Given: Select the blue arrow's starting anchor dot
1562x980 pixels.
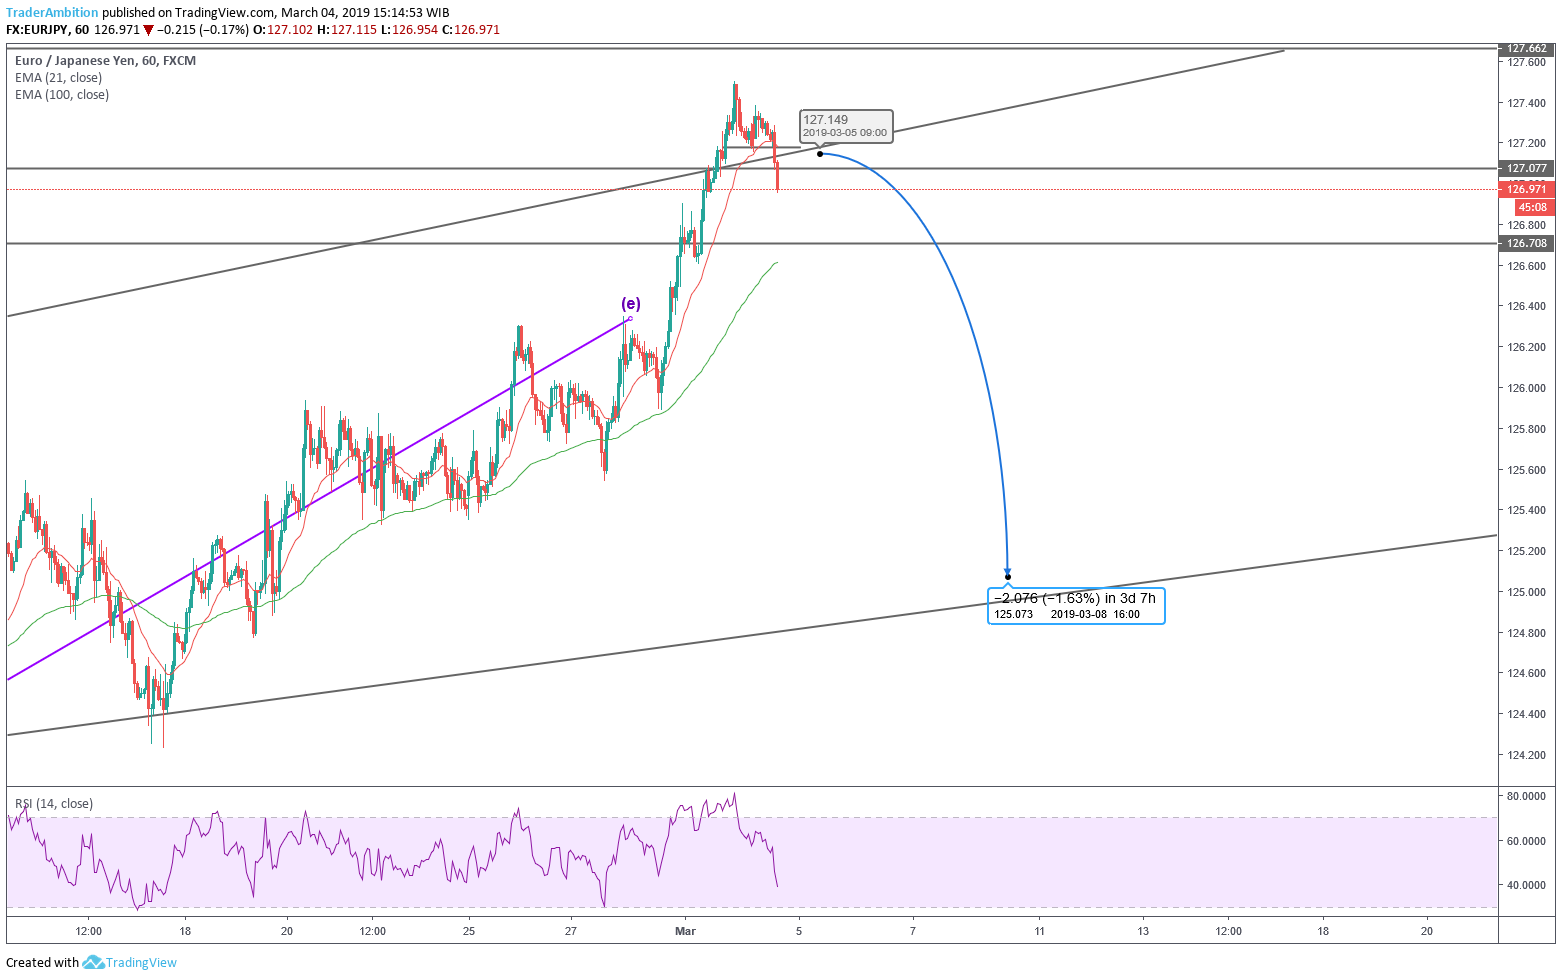Looking at the screenshot, I should (820, 154).
